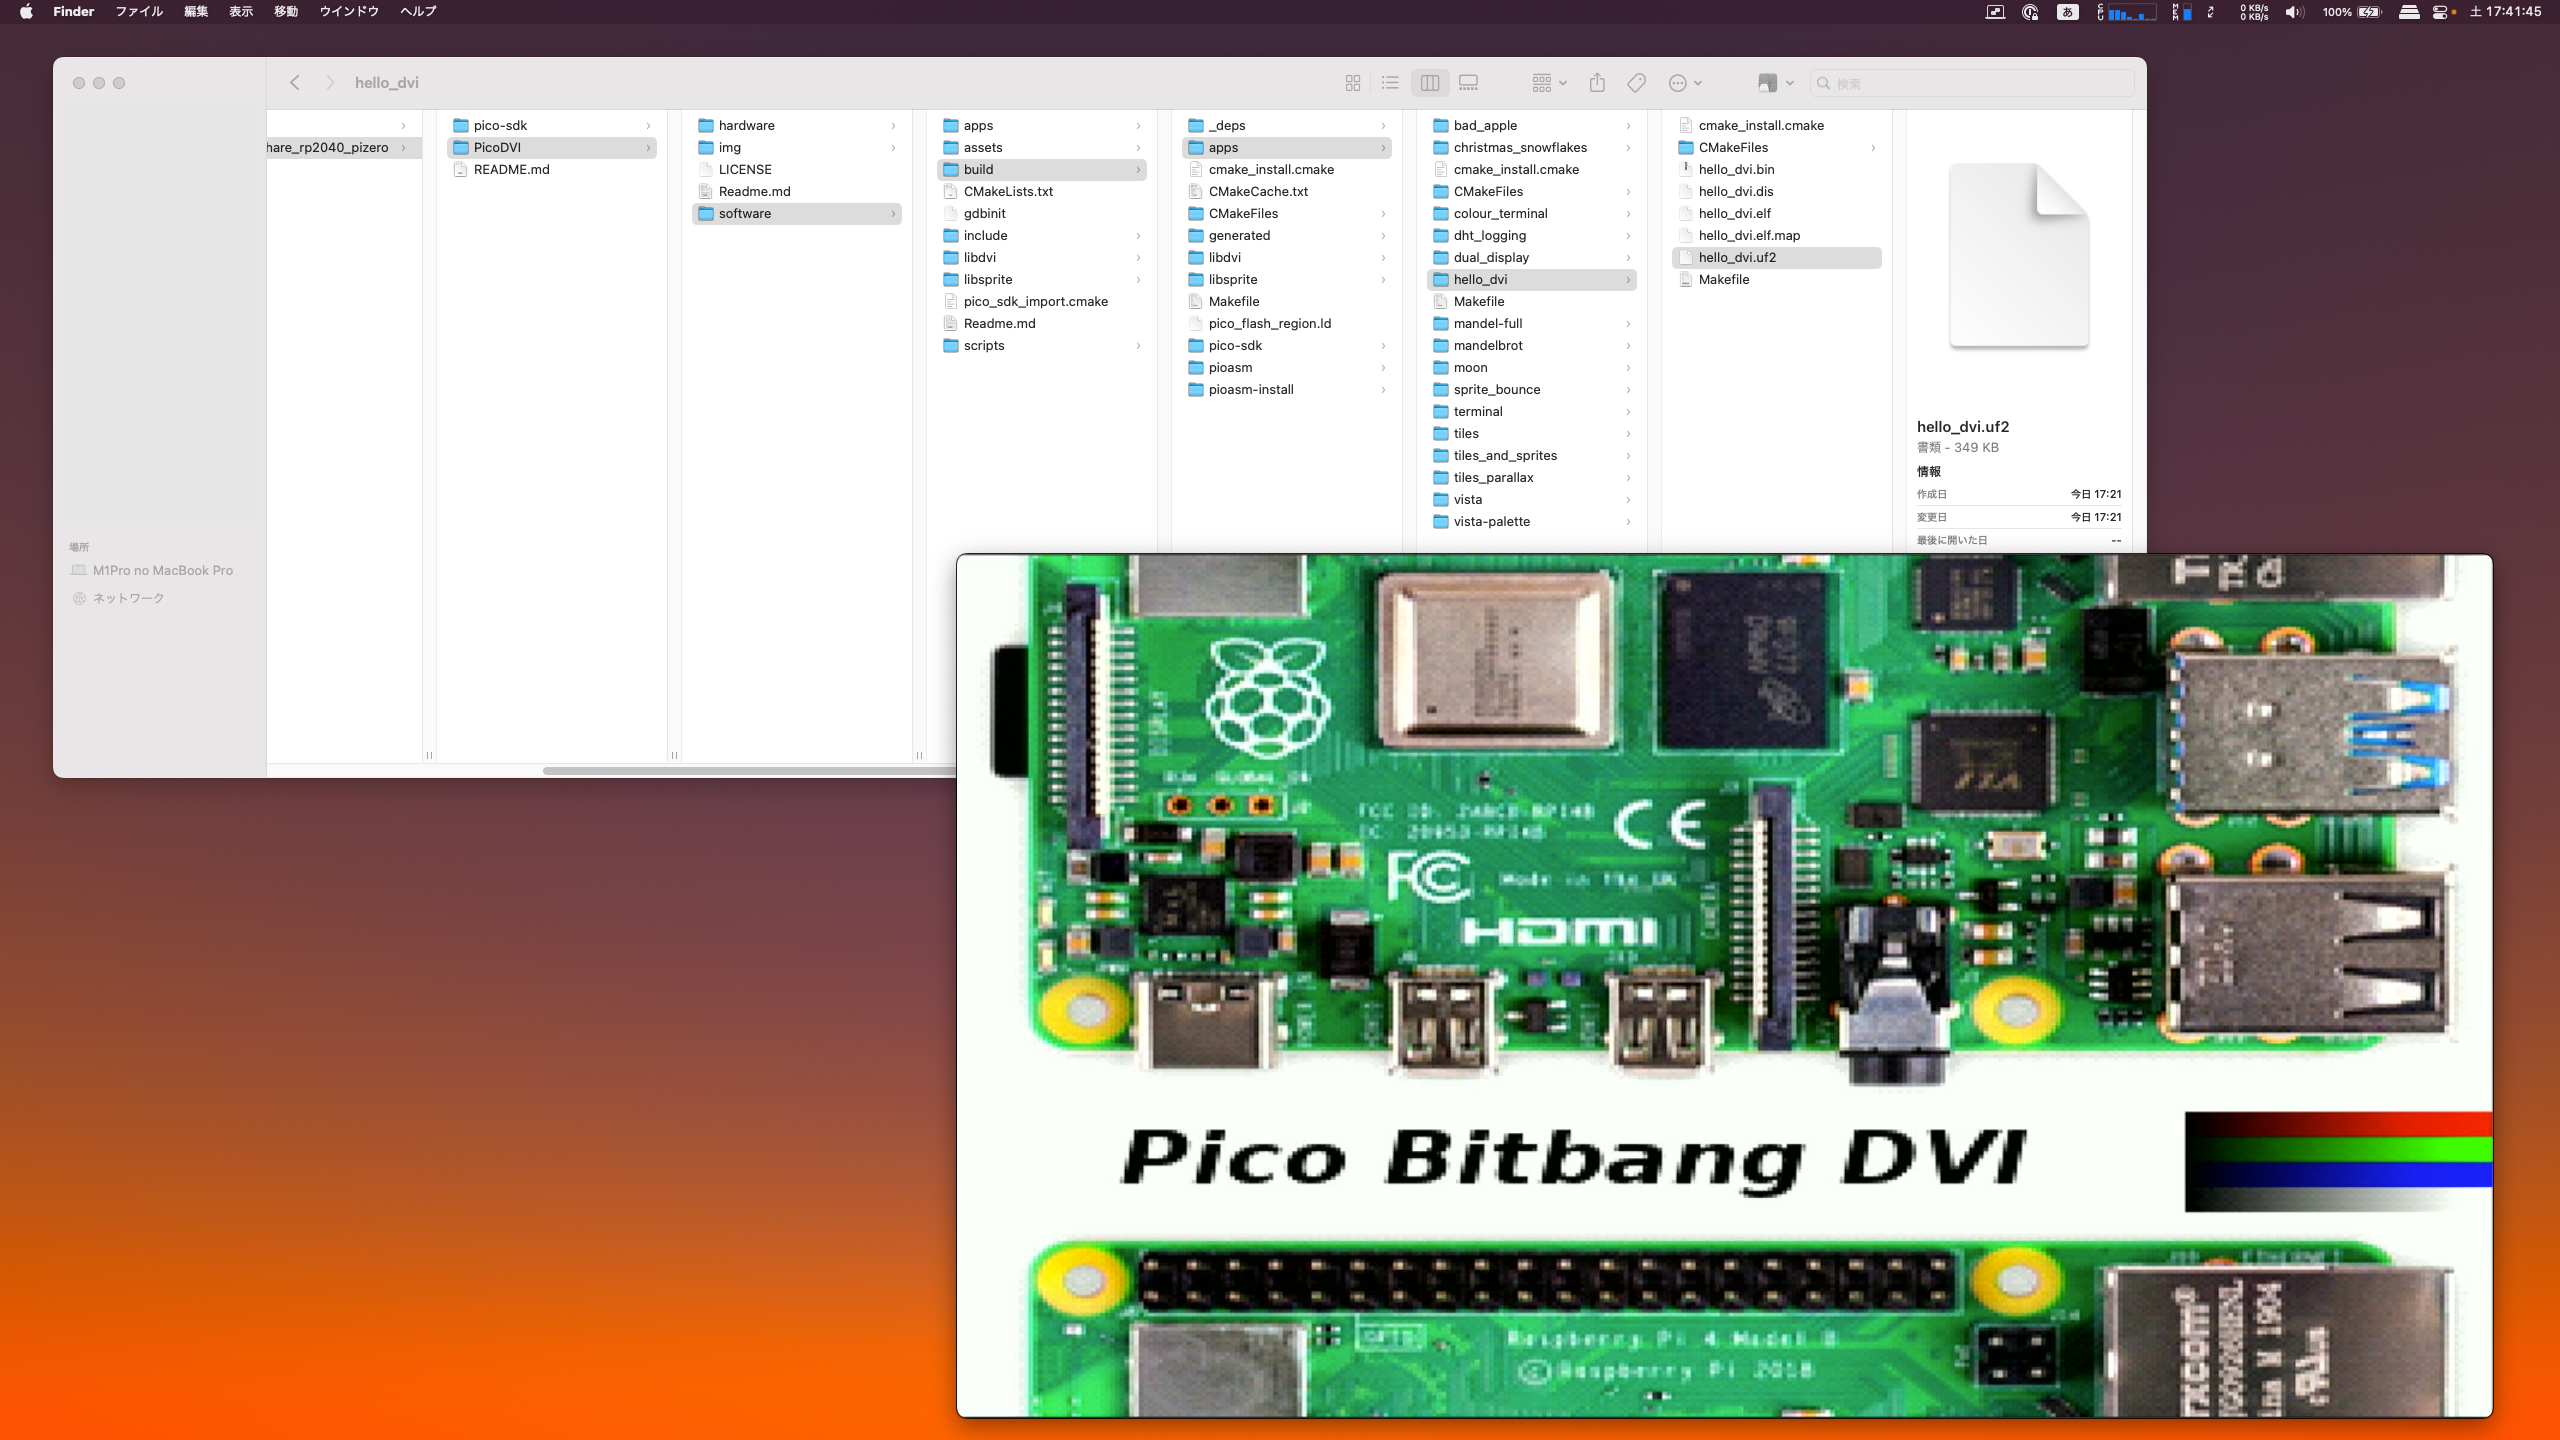Open the ファイル menu
Viewport: 2560px width, 1440px height.
tap(139, 12)
